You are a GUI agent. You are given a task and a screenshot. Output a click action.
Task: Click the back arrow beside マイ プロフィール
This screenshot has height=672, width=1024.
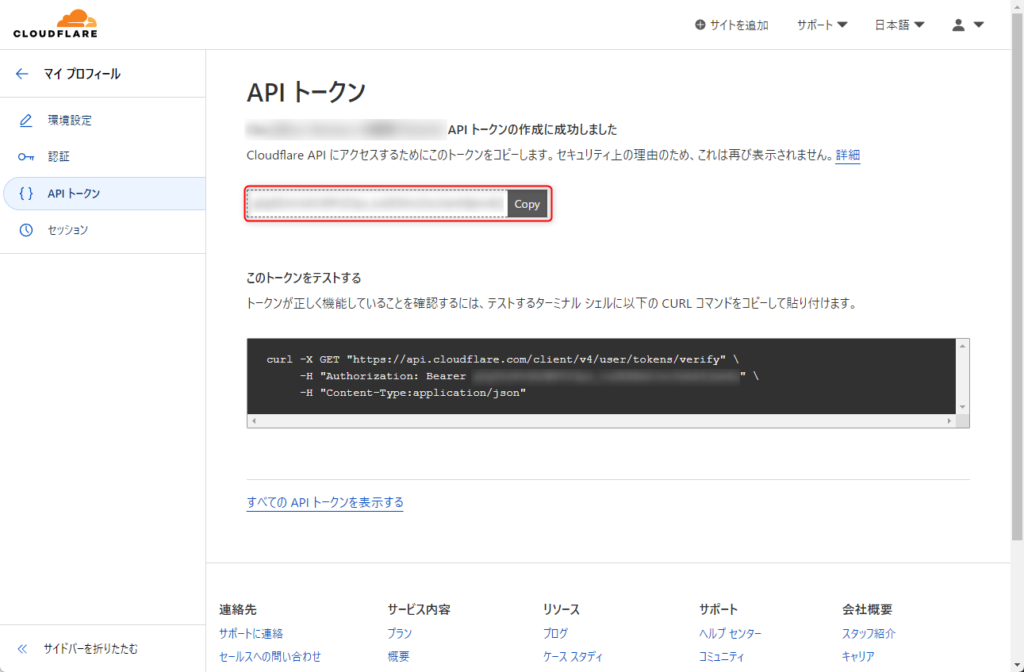point(22,74)
